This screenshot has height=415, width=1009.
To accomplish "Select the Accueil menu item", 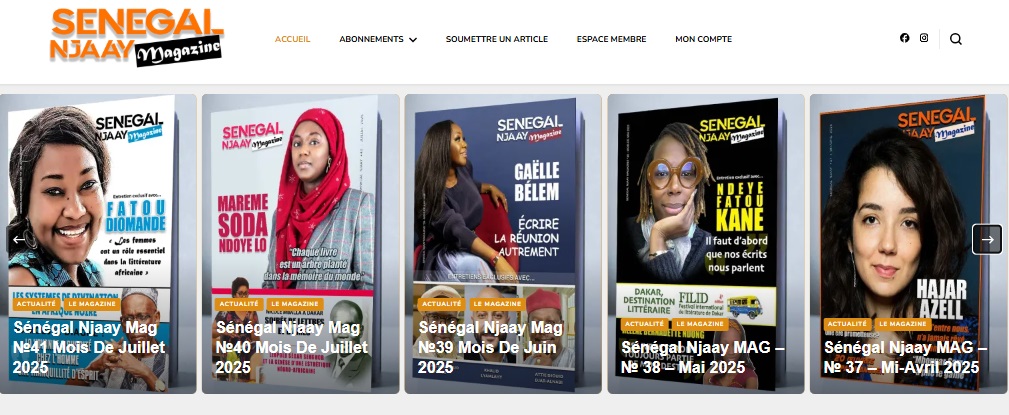I will pyautogui.click(x=293, y=39).
